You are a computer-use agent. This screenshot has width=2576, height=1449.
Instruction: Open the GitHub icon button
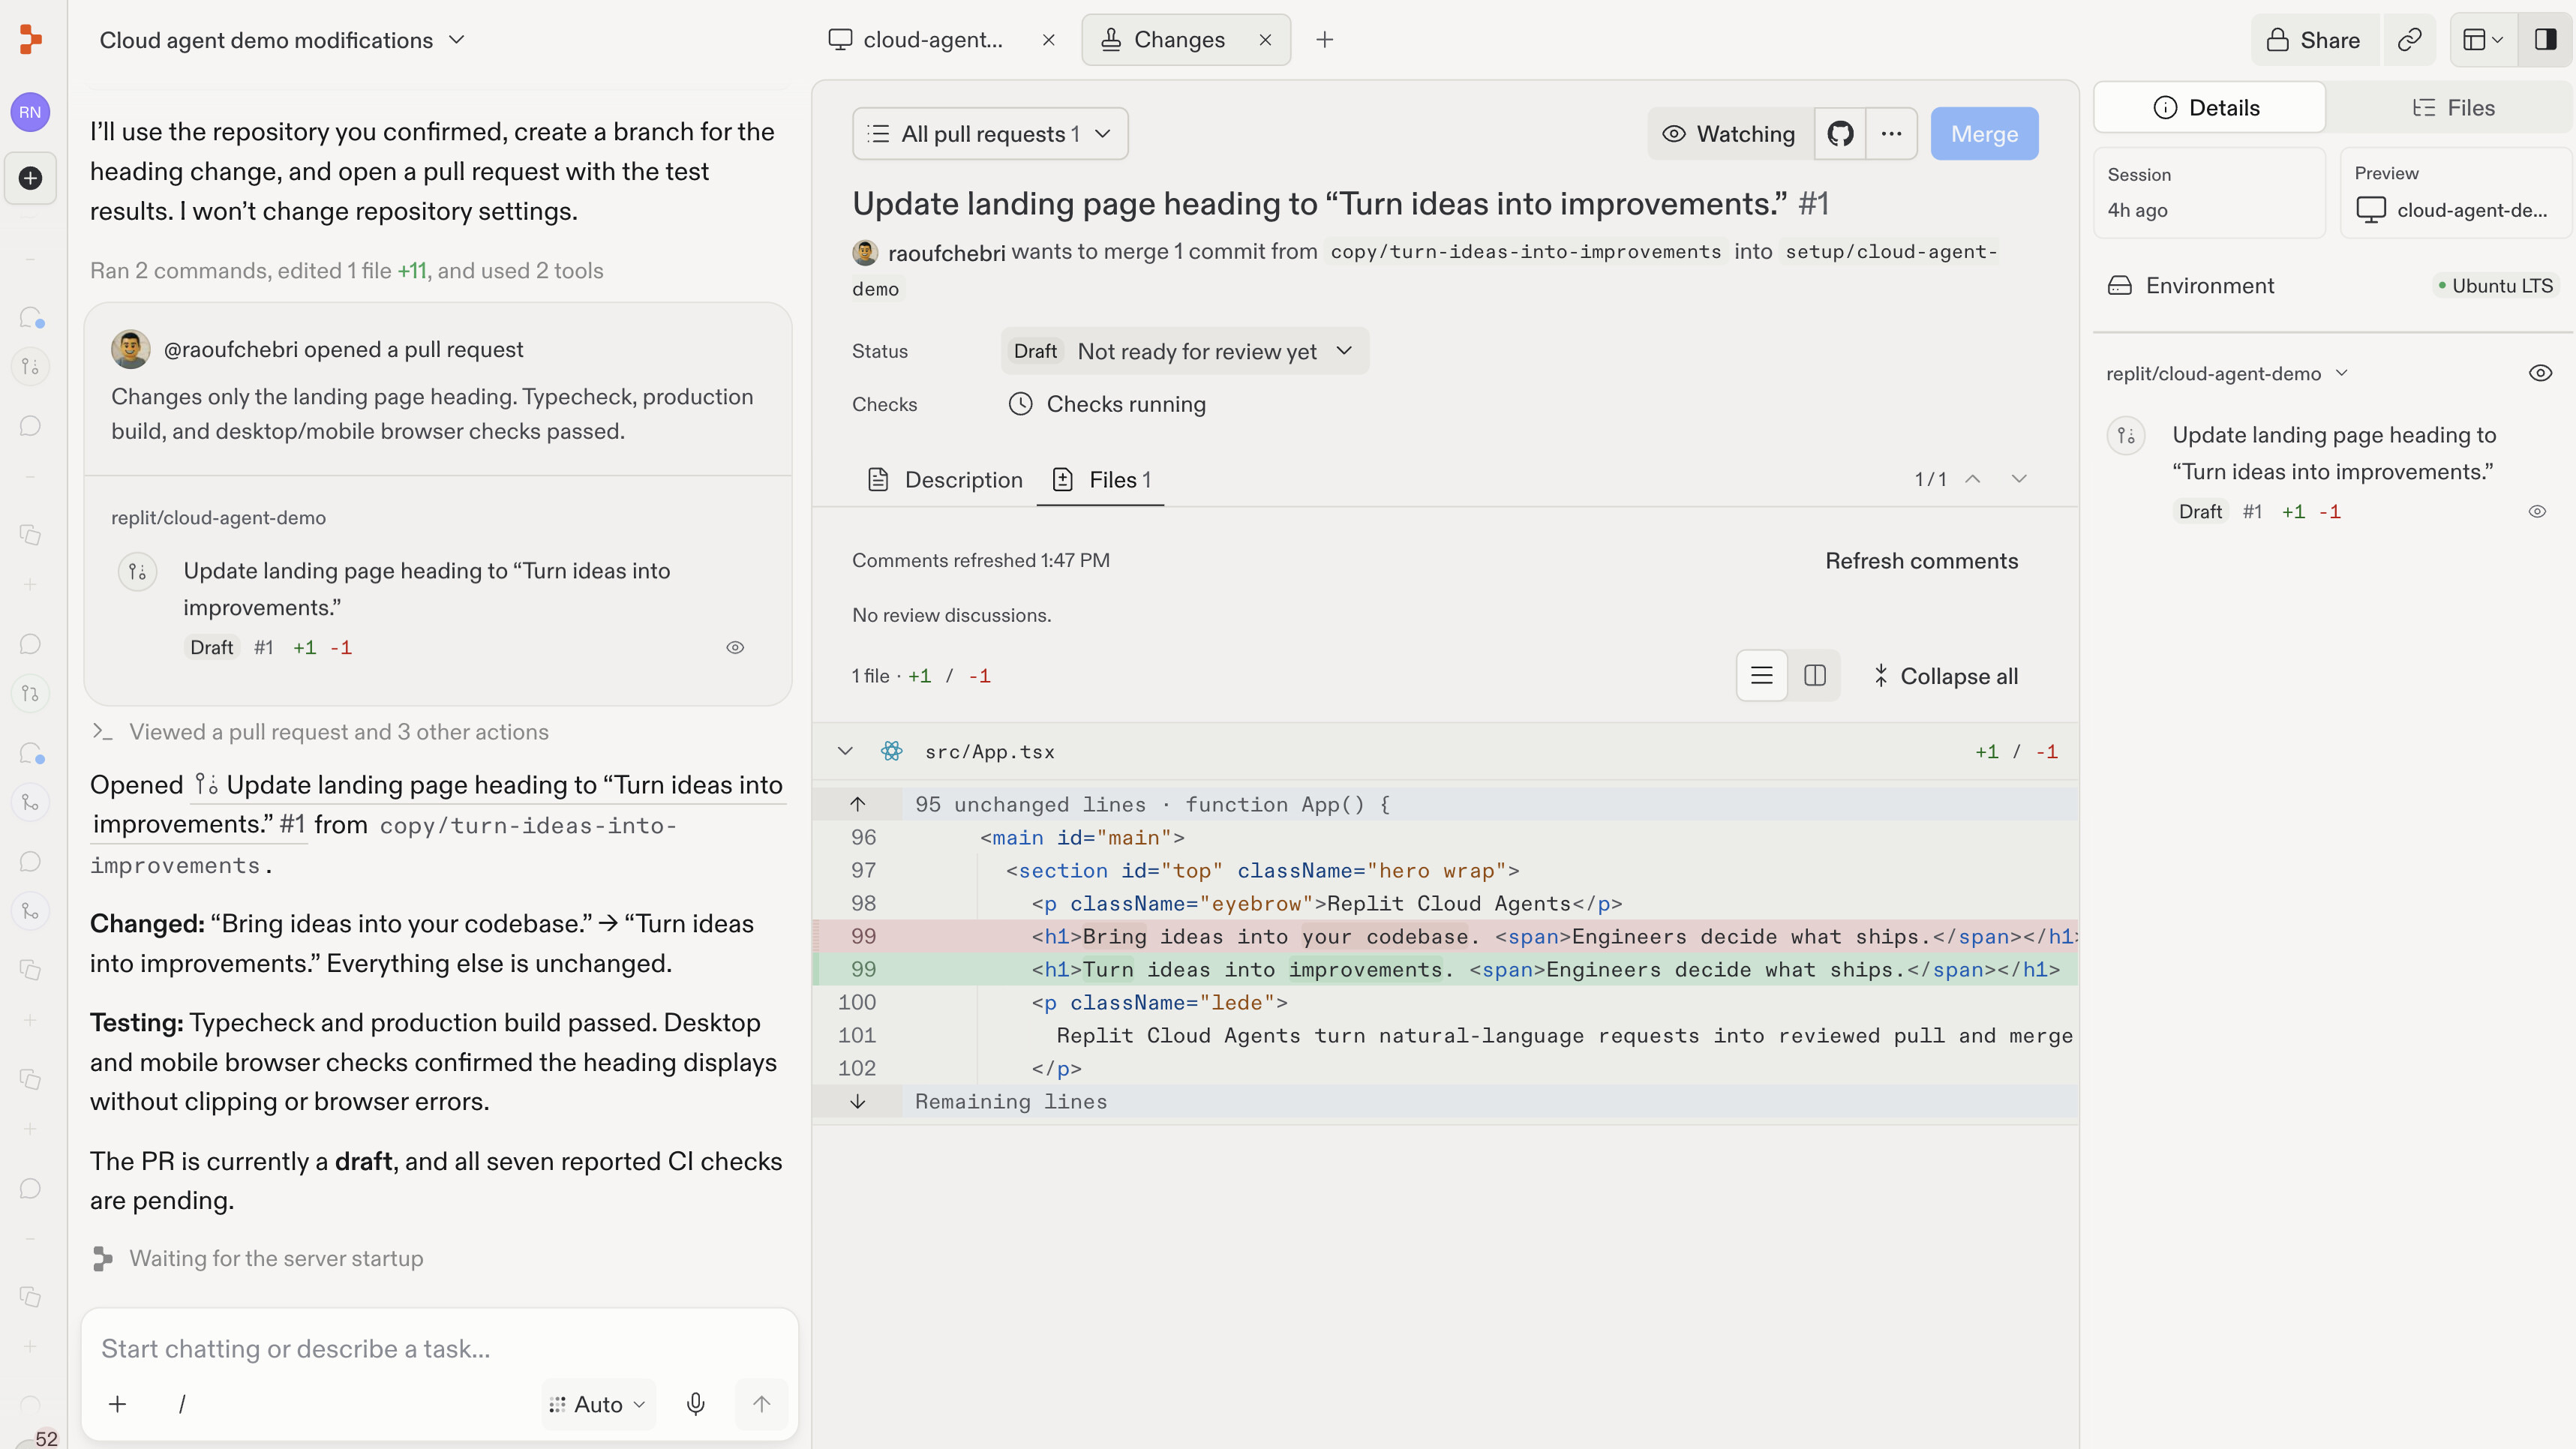tap(1840, 133)
